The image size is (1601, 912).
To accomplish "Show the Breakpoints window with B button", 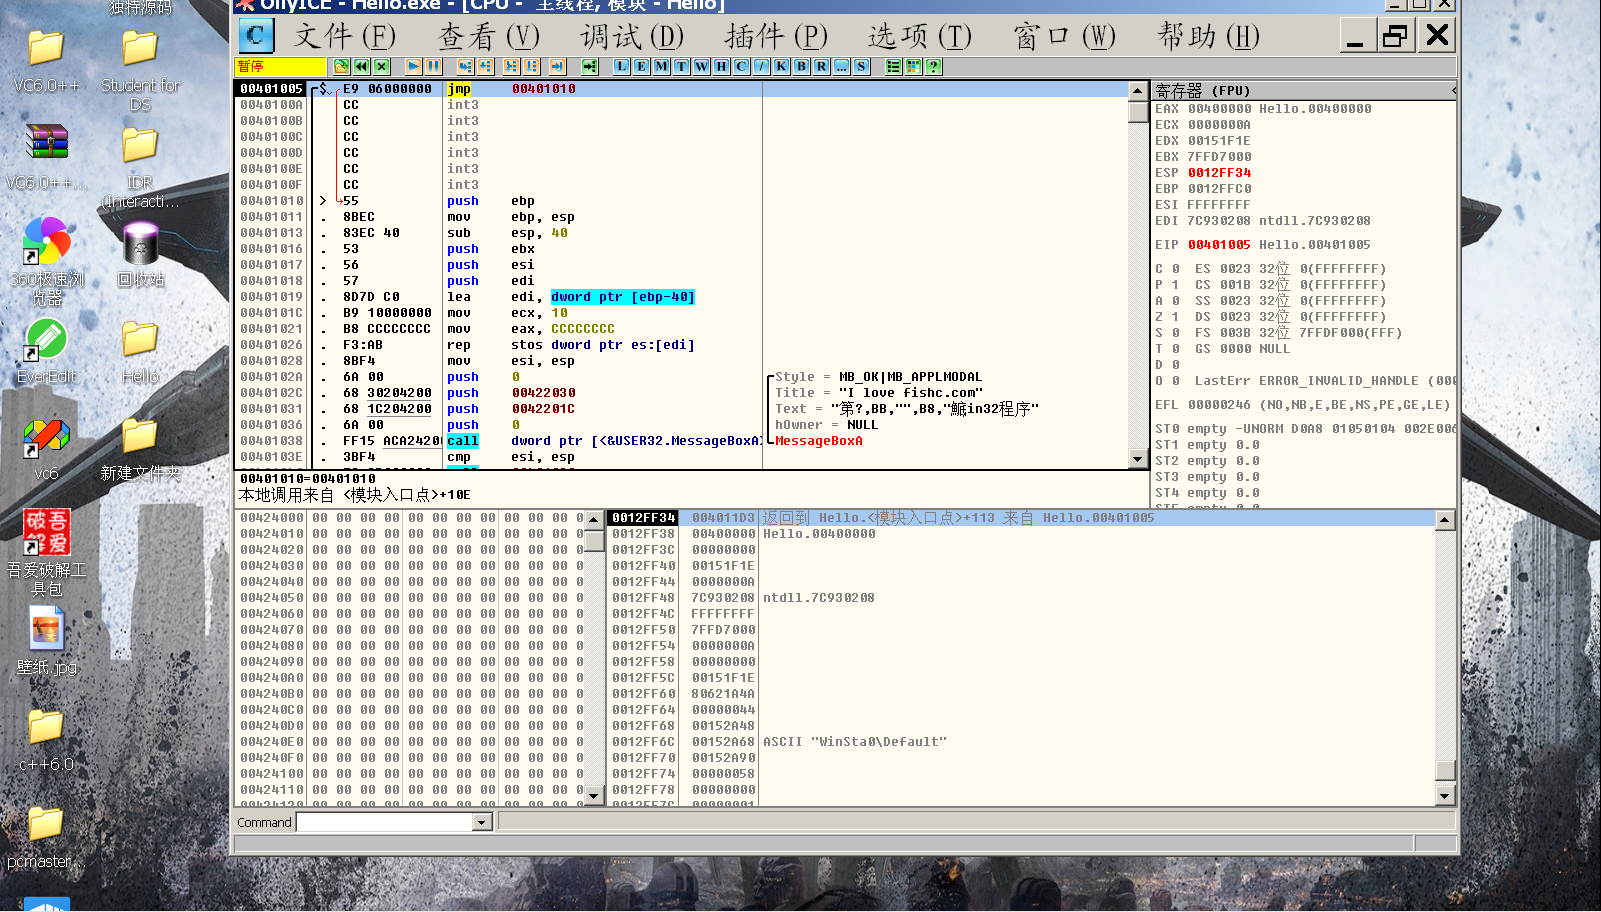I will pos(801,67).
